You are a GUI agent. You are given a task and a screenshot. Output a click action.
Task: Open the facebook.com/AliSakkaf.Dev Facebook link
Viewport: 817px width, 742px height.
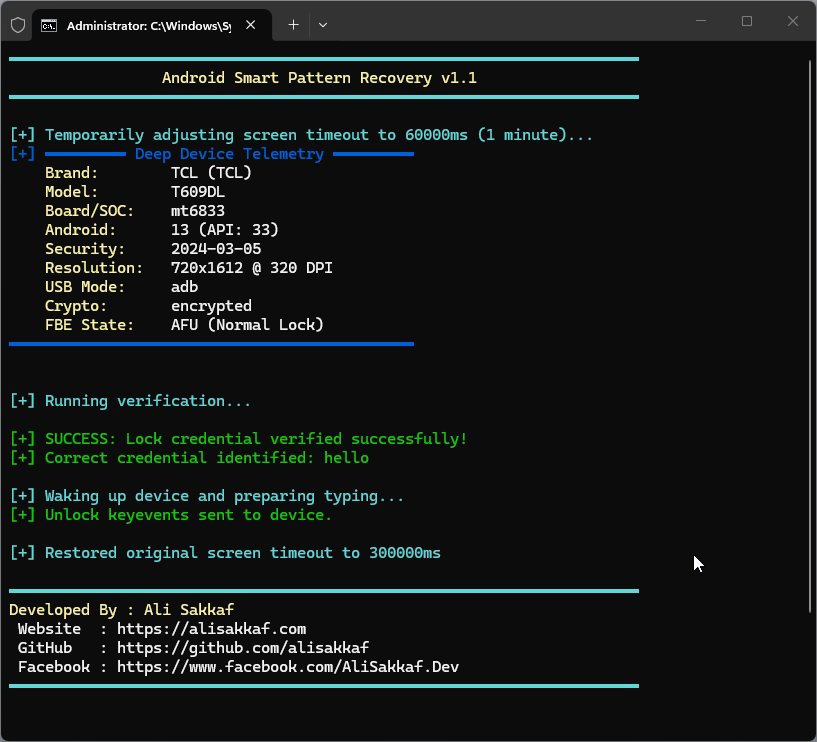288,667
